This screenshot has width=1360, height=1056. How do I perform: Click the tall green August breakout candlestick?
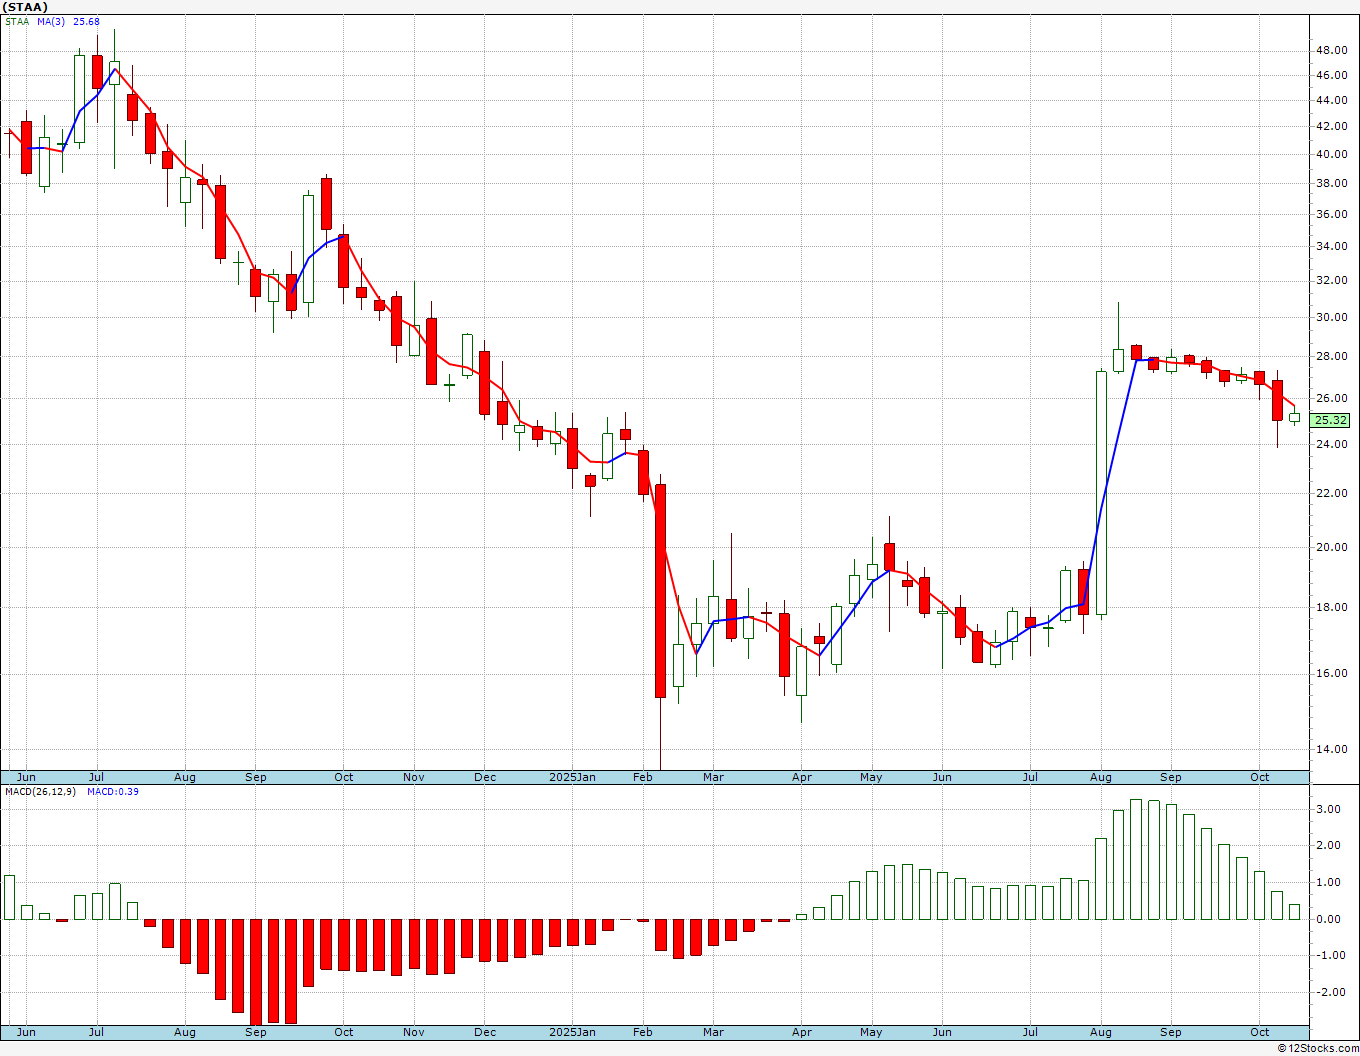point(1101,492)
